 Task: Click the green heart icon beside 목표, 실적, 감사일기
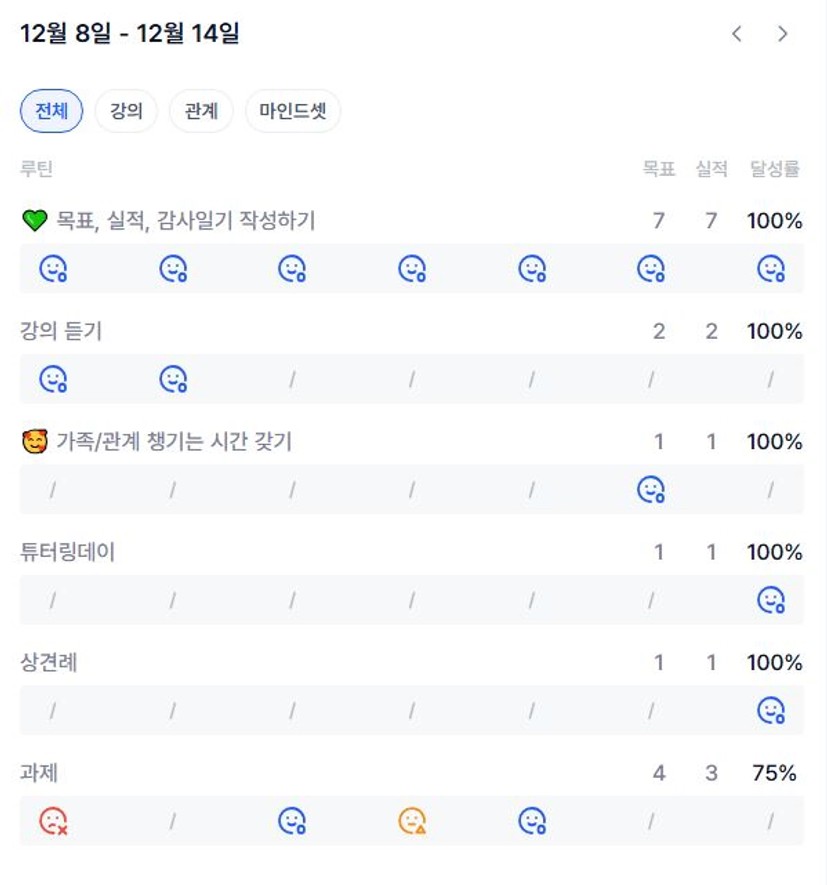[34, 221]
